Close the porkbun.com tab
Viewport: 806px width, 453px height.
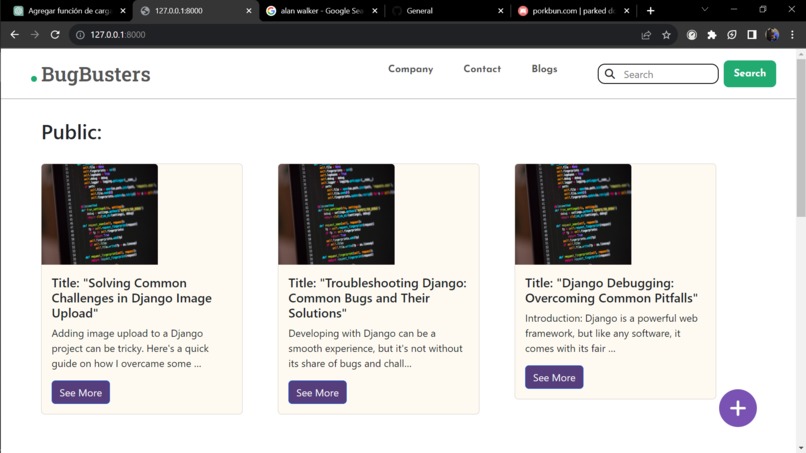click(x=627, y=10)
